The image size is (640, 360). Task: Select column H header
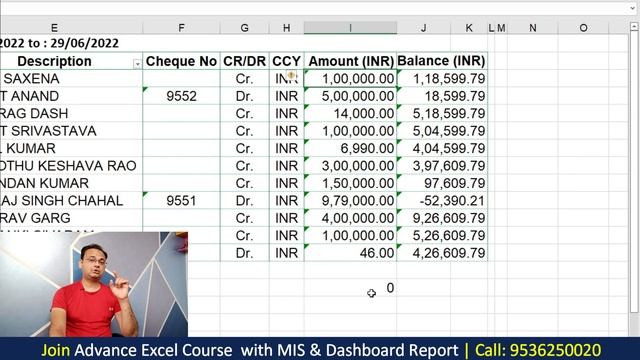[287, 28]
